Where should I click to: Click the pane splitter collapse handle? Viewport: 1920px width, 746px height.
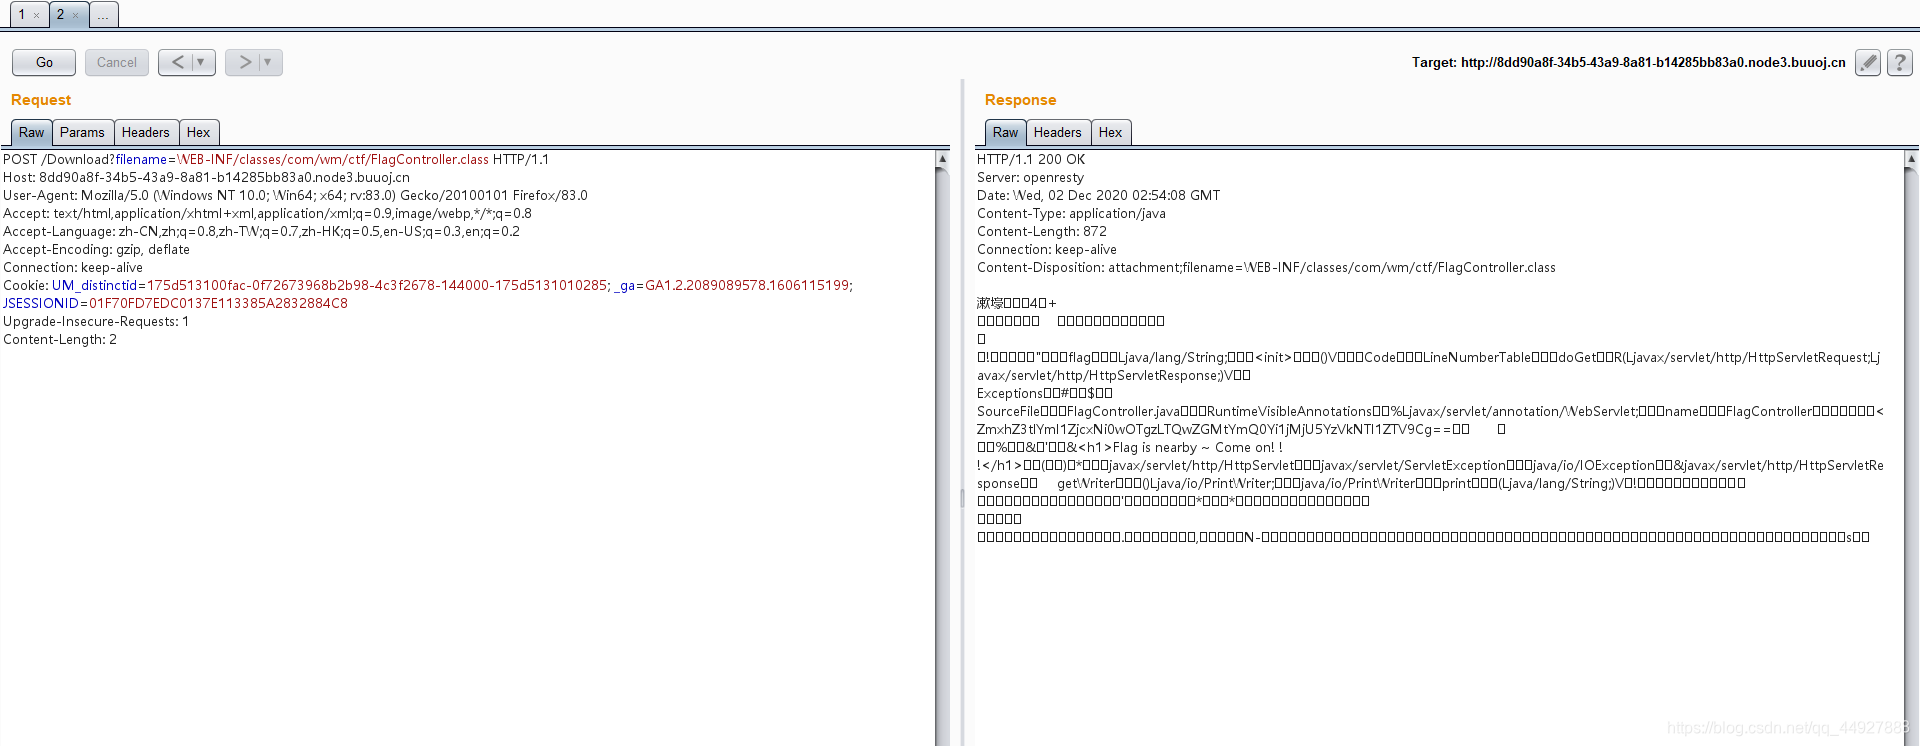[962, 497]
